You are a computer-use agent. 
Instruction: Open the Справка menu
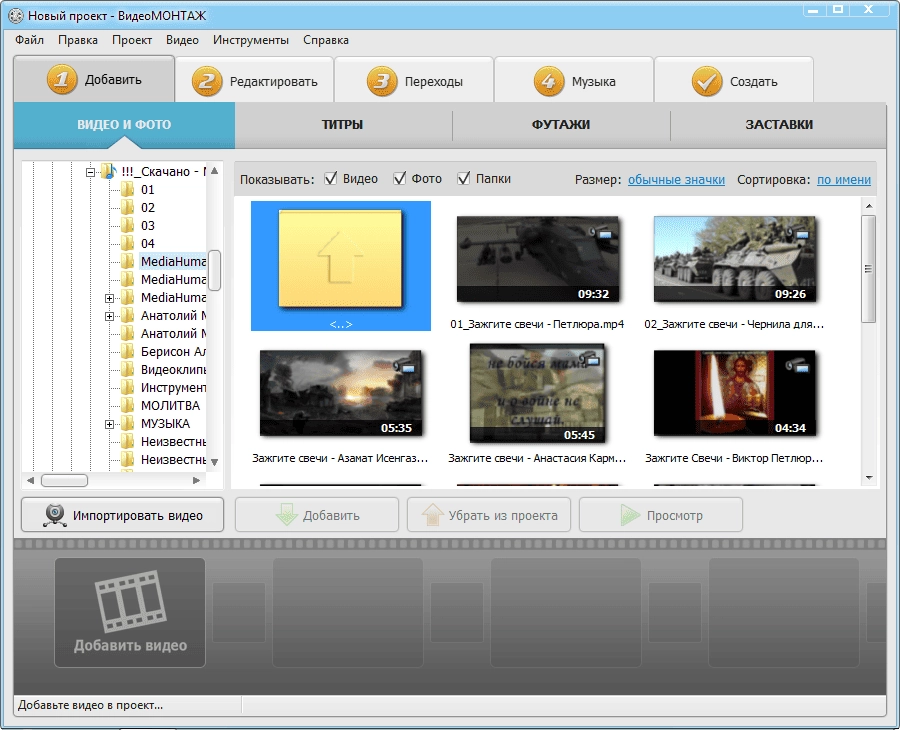coord(326,40)
